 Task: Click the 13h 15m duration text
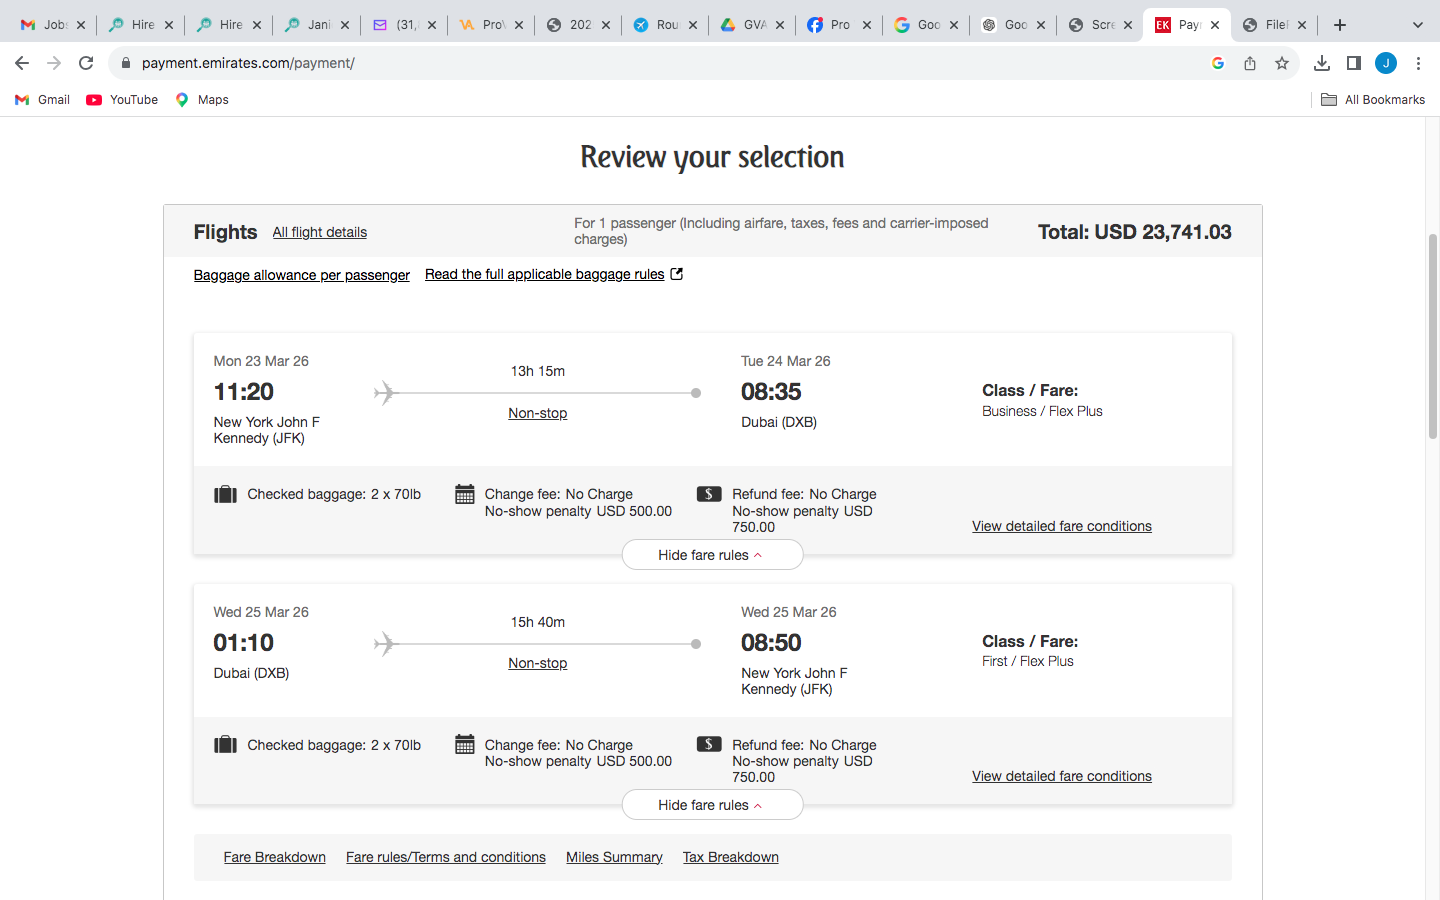pos(538,371)
